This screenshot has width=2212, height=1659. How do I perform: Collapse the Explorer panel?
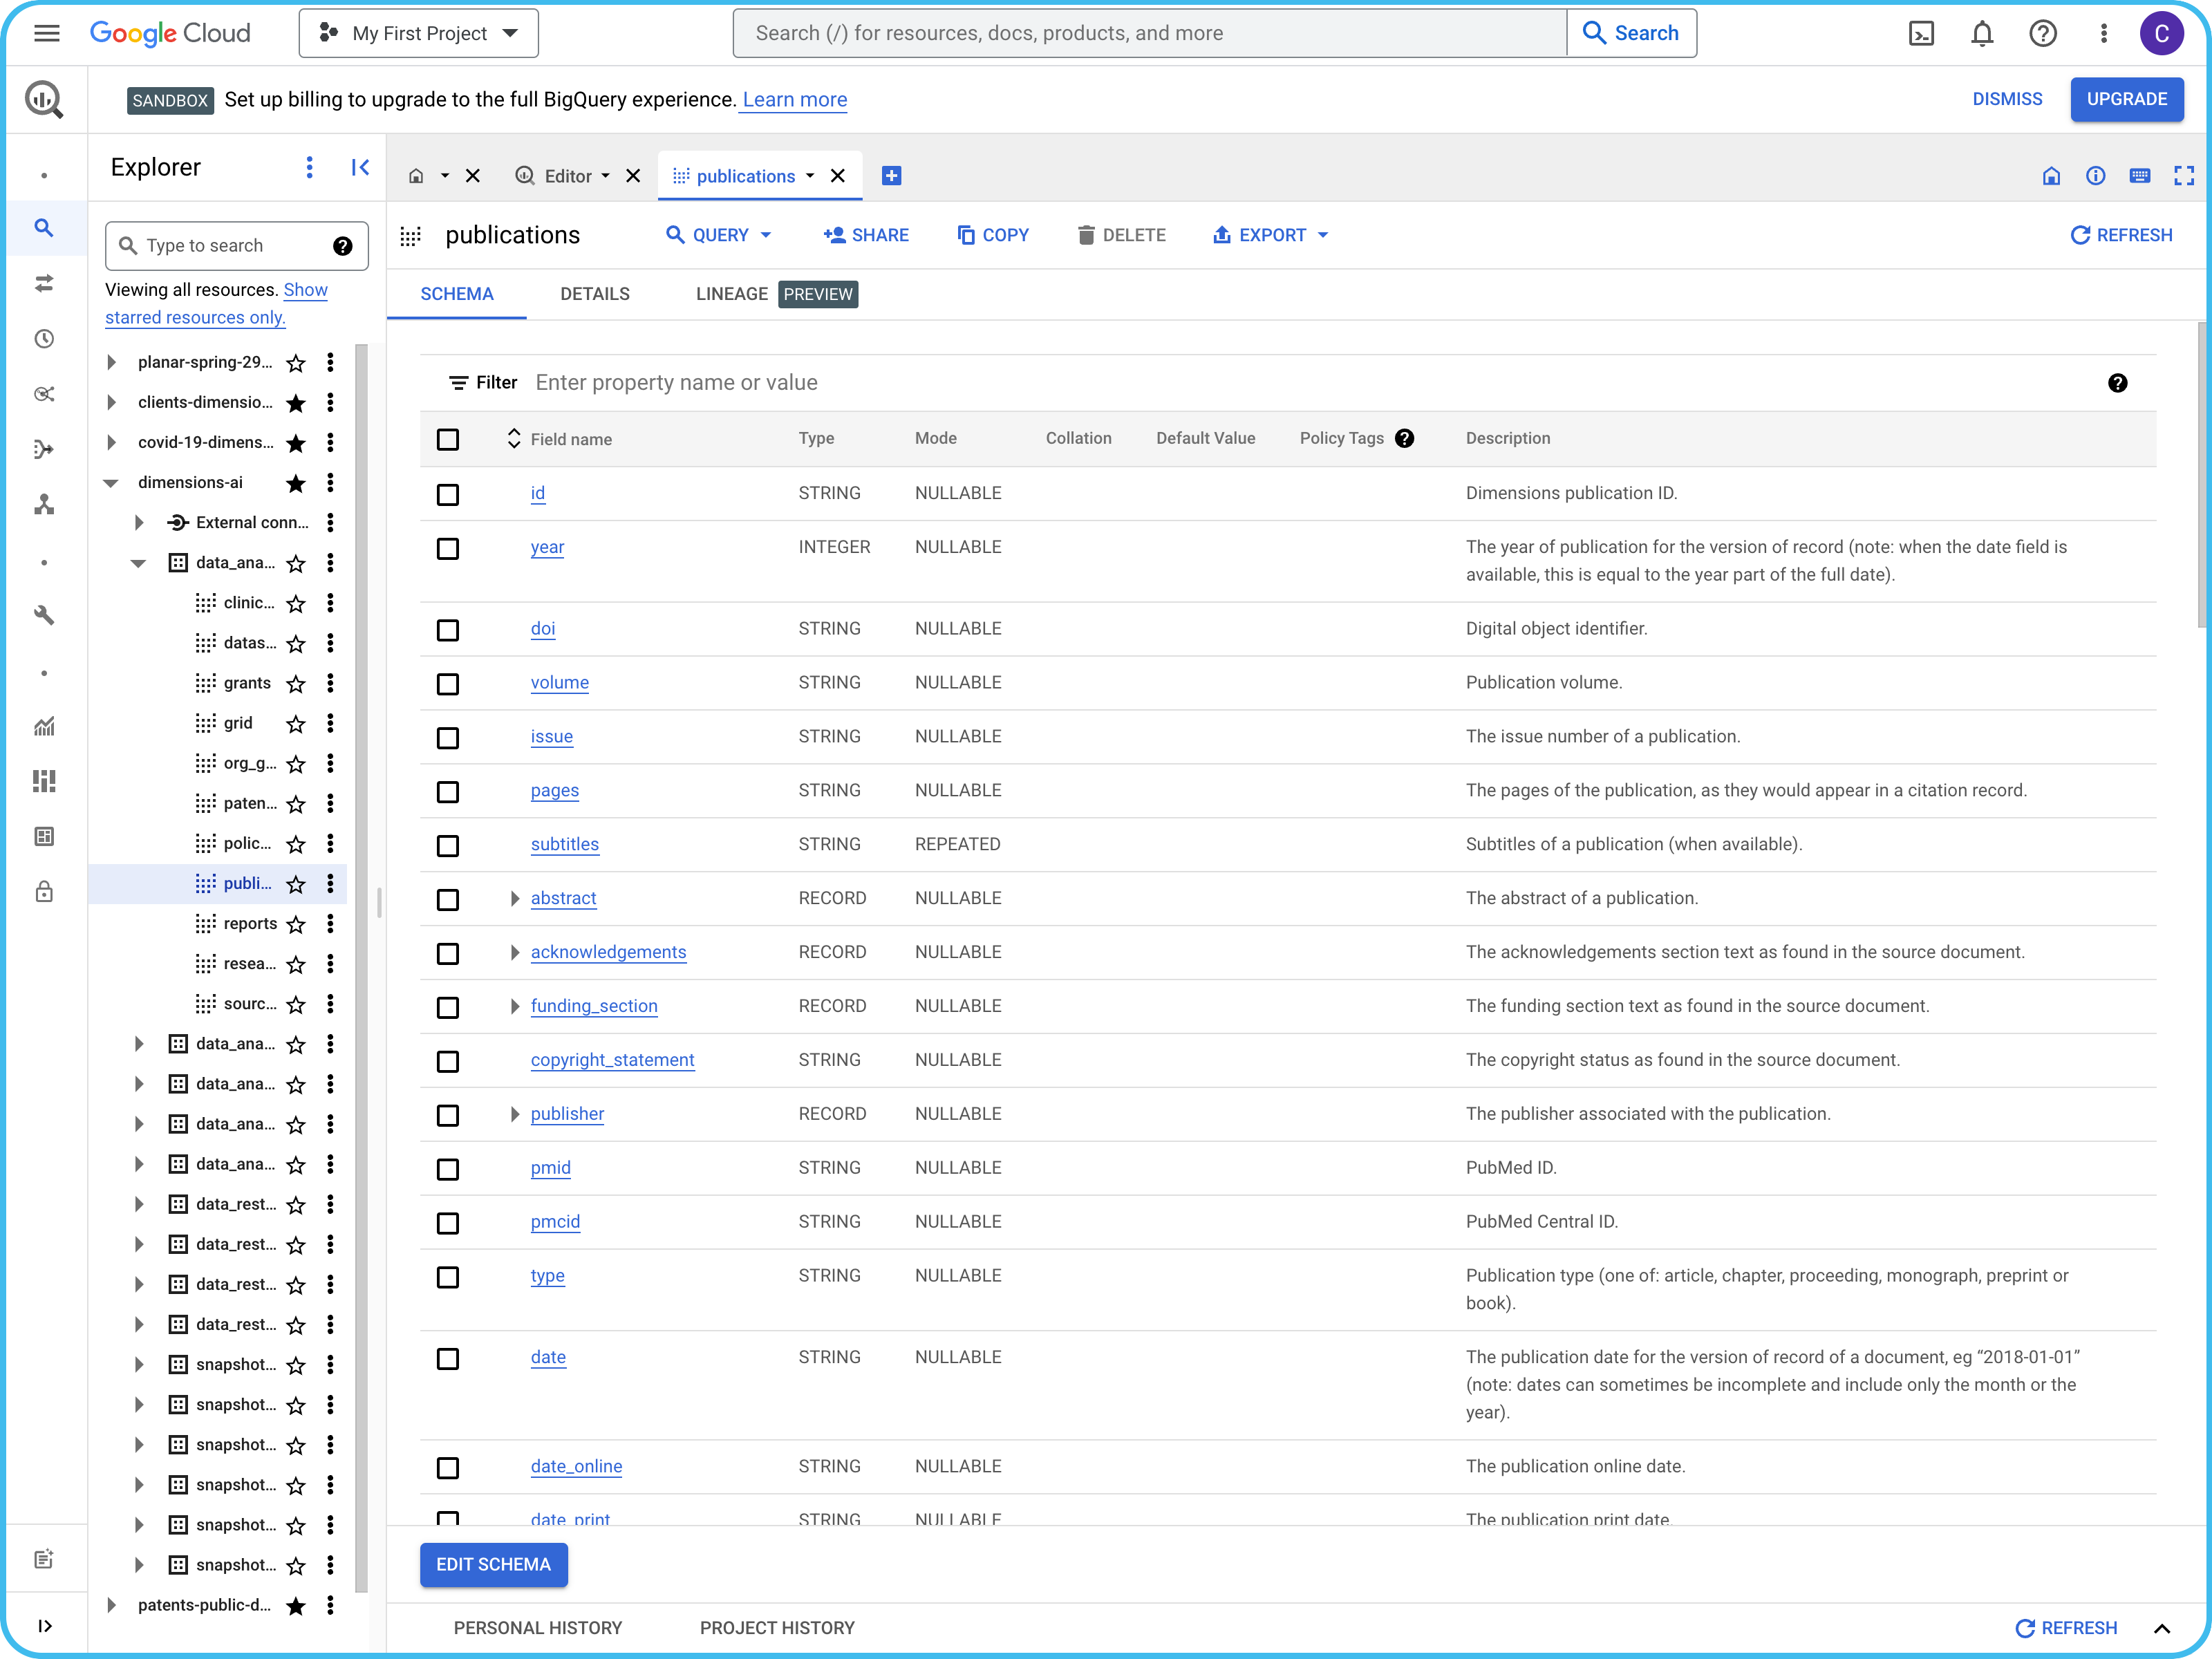[360, 167]
